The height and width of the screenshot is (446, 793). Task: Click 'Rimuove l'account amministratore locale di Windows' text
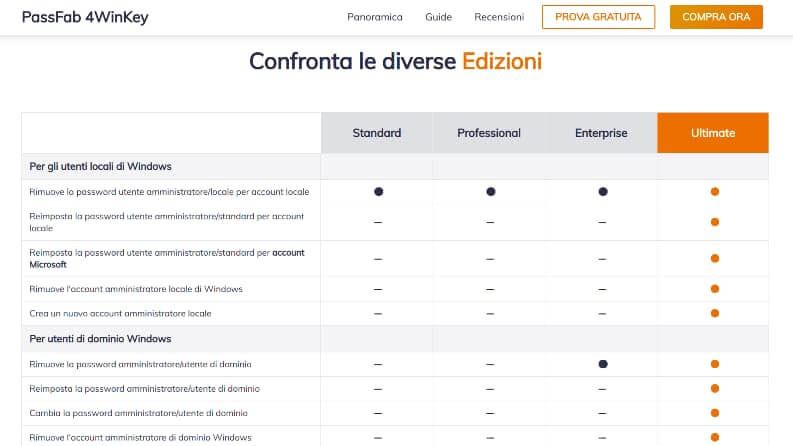[x=136, y=289]
